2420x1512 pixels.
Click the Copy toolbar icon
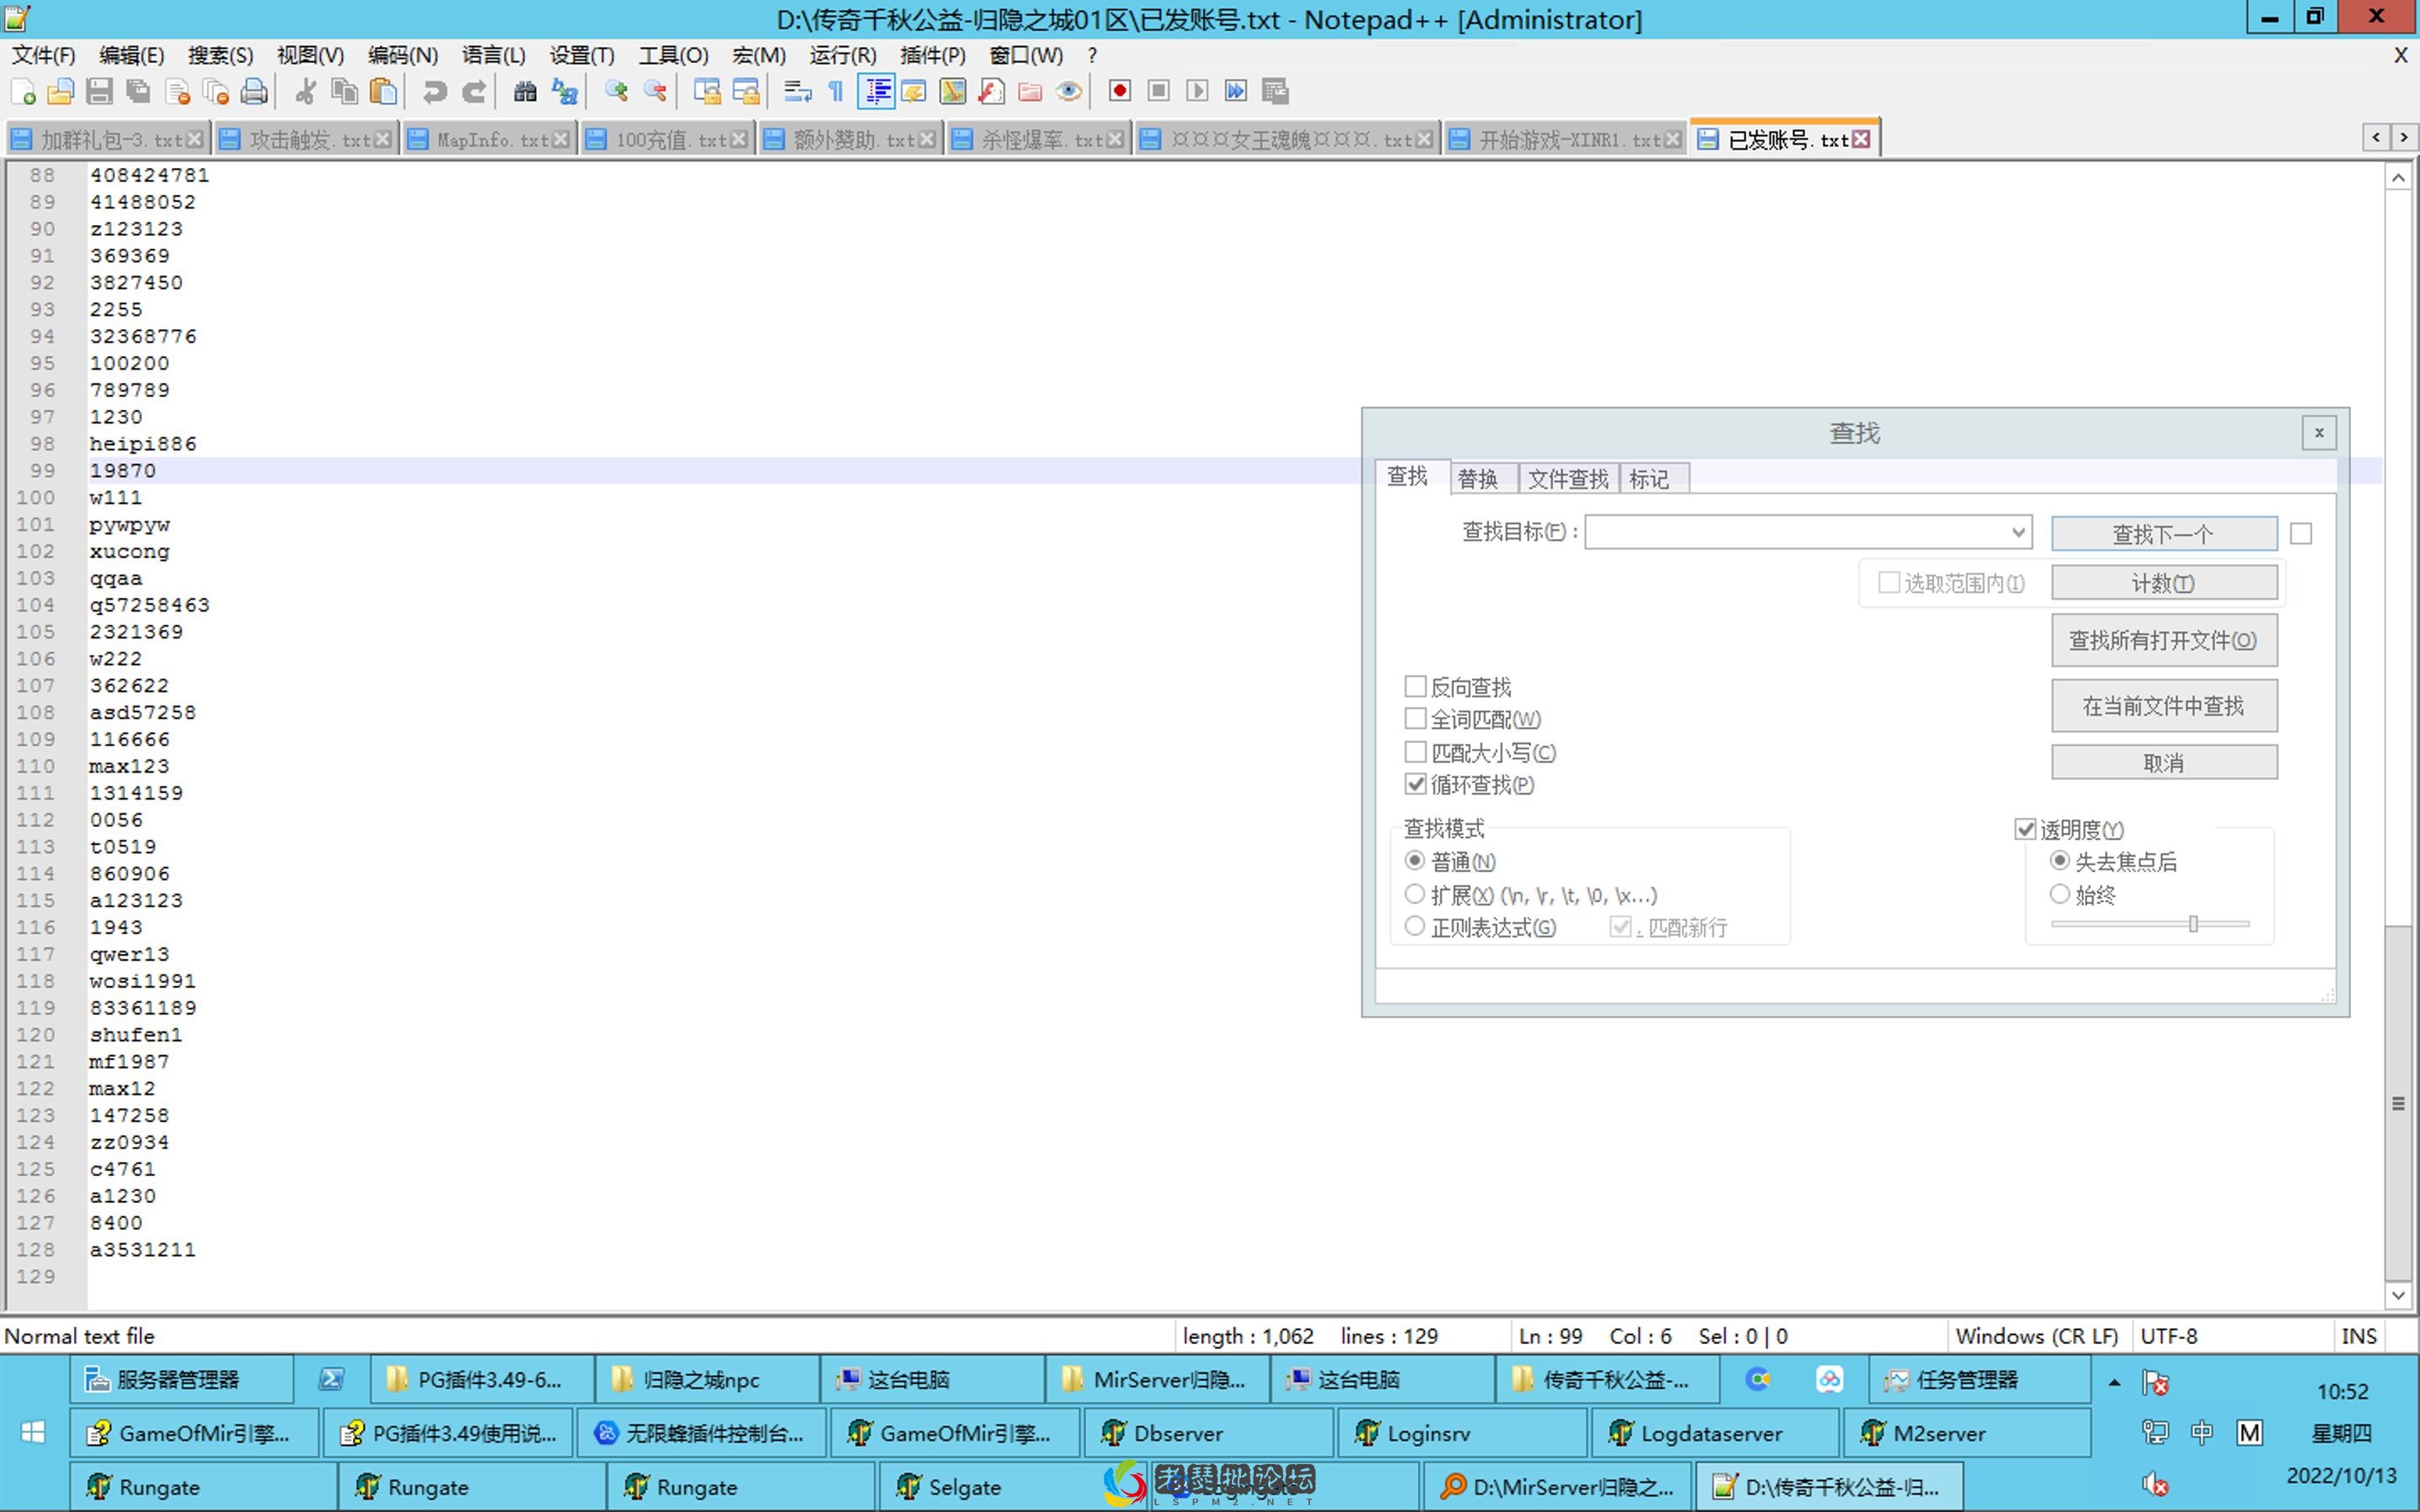pos(344,92)
